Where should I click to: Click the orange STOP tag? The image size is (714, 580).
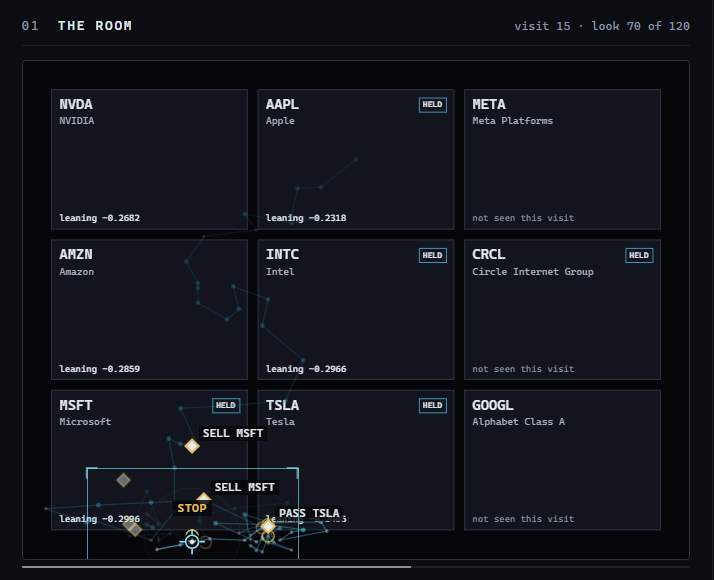(x=192, y=508)
